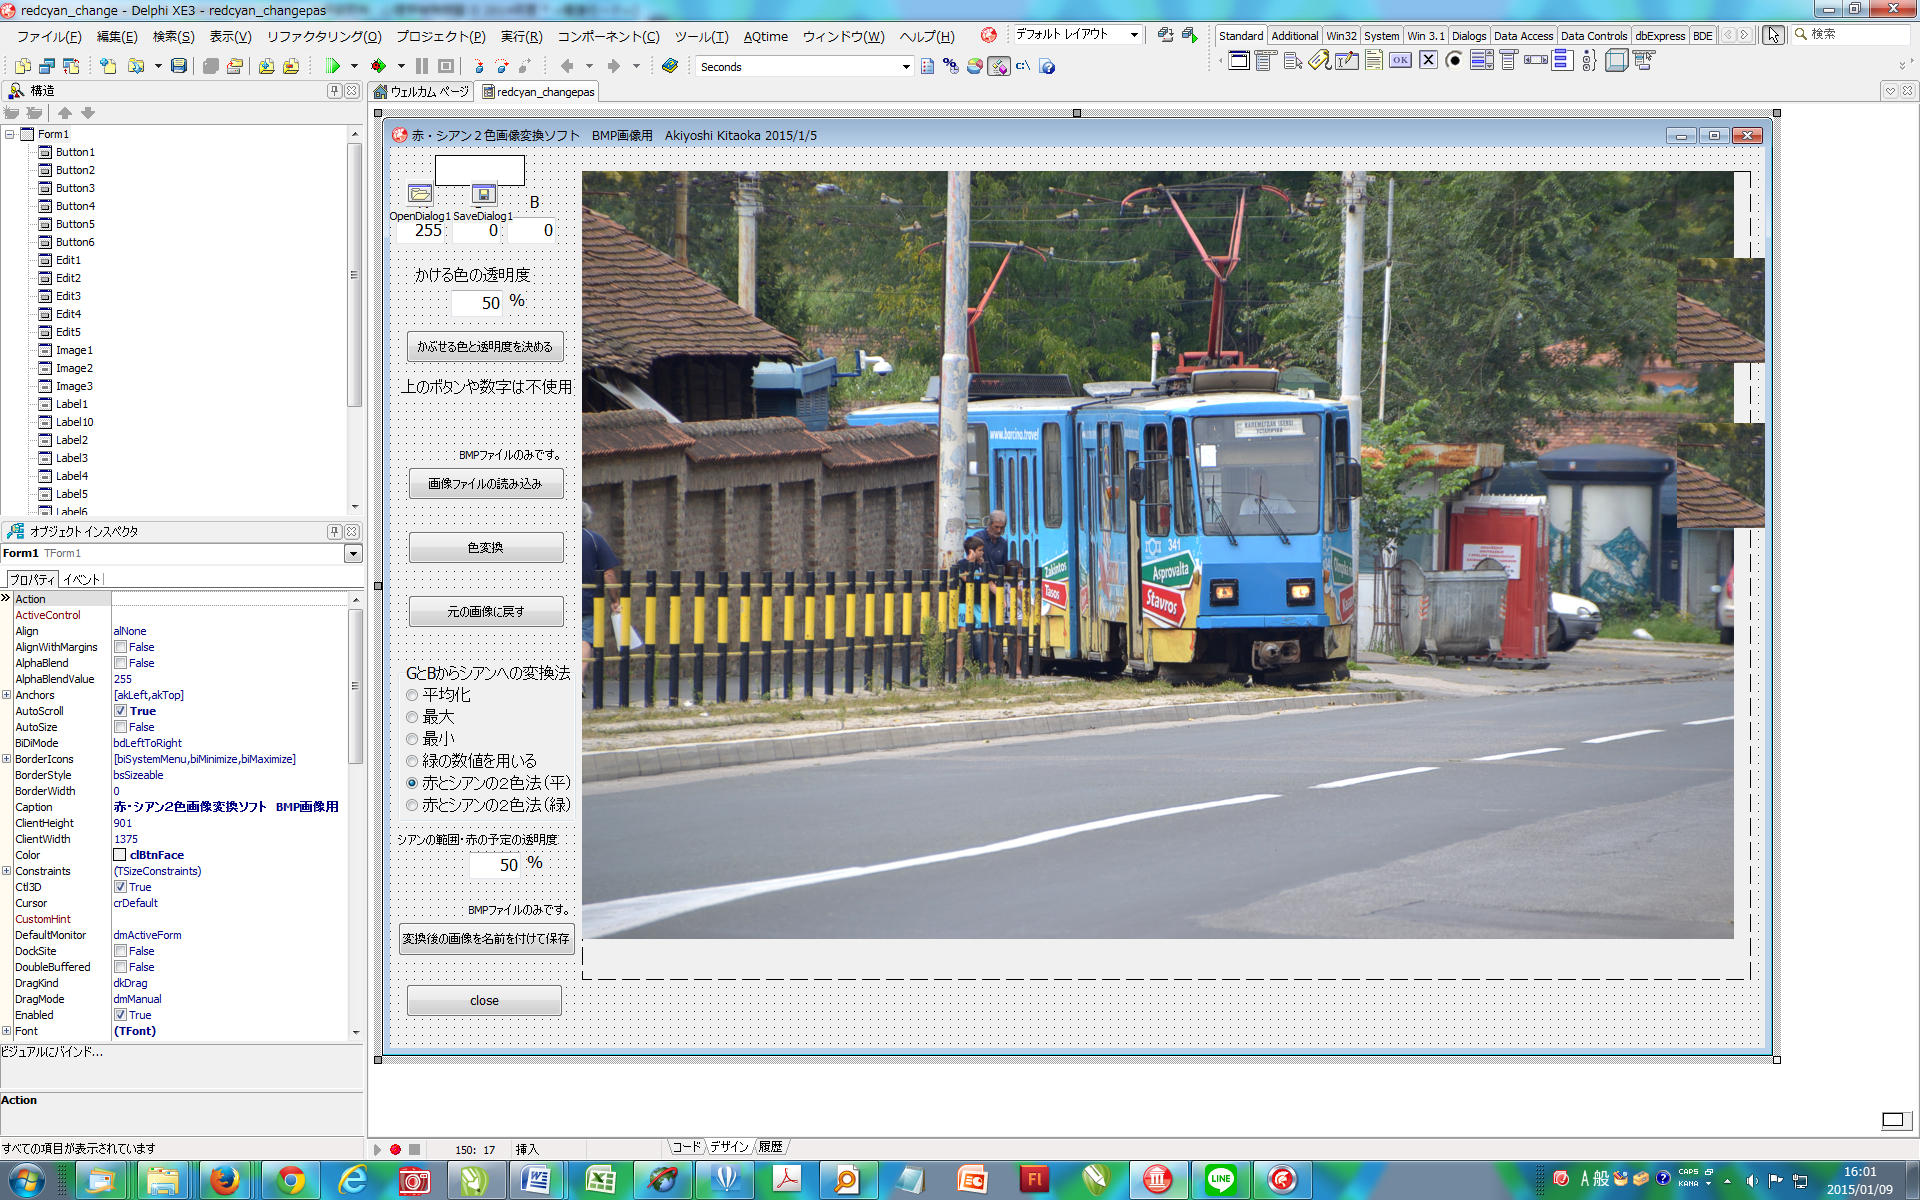Screen dimensions: 1920x1200
Task: Open the Form1 object selector dropdown
Action: tap(353, 553)
